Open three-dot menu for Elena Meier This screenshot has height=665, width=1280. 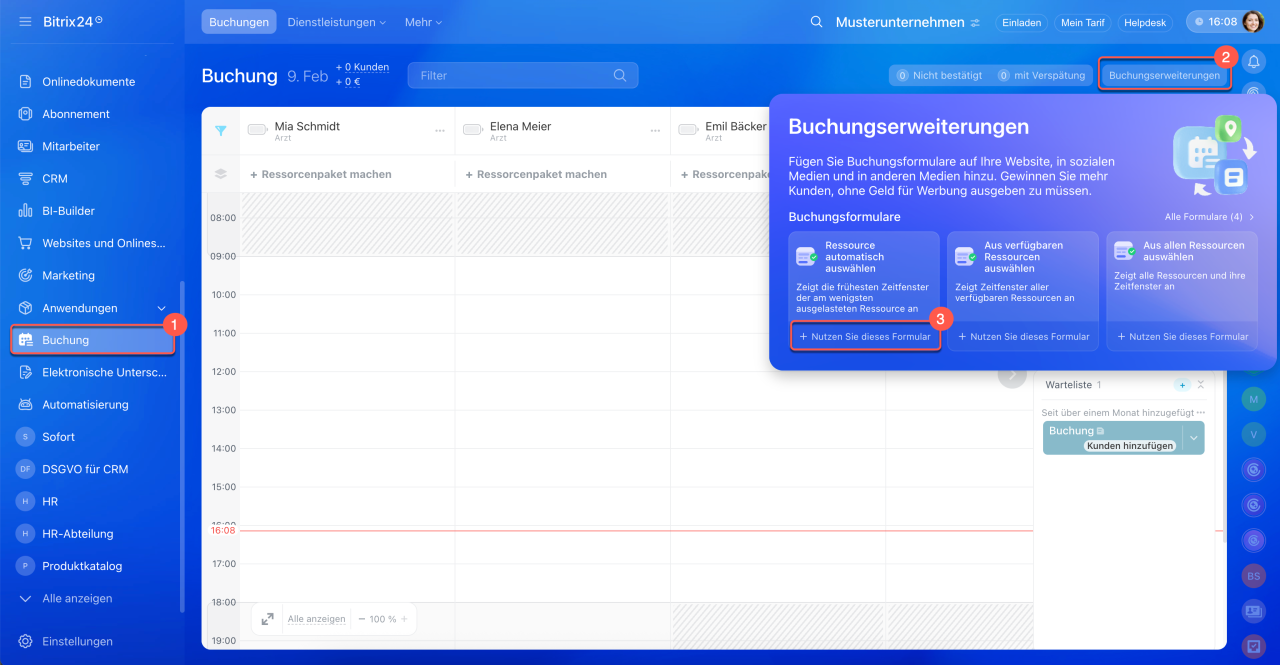[x=655, y=131]
